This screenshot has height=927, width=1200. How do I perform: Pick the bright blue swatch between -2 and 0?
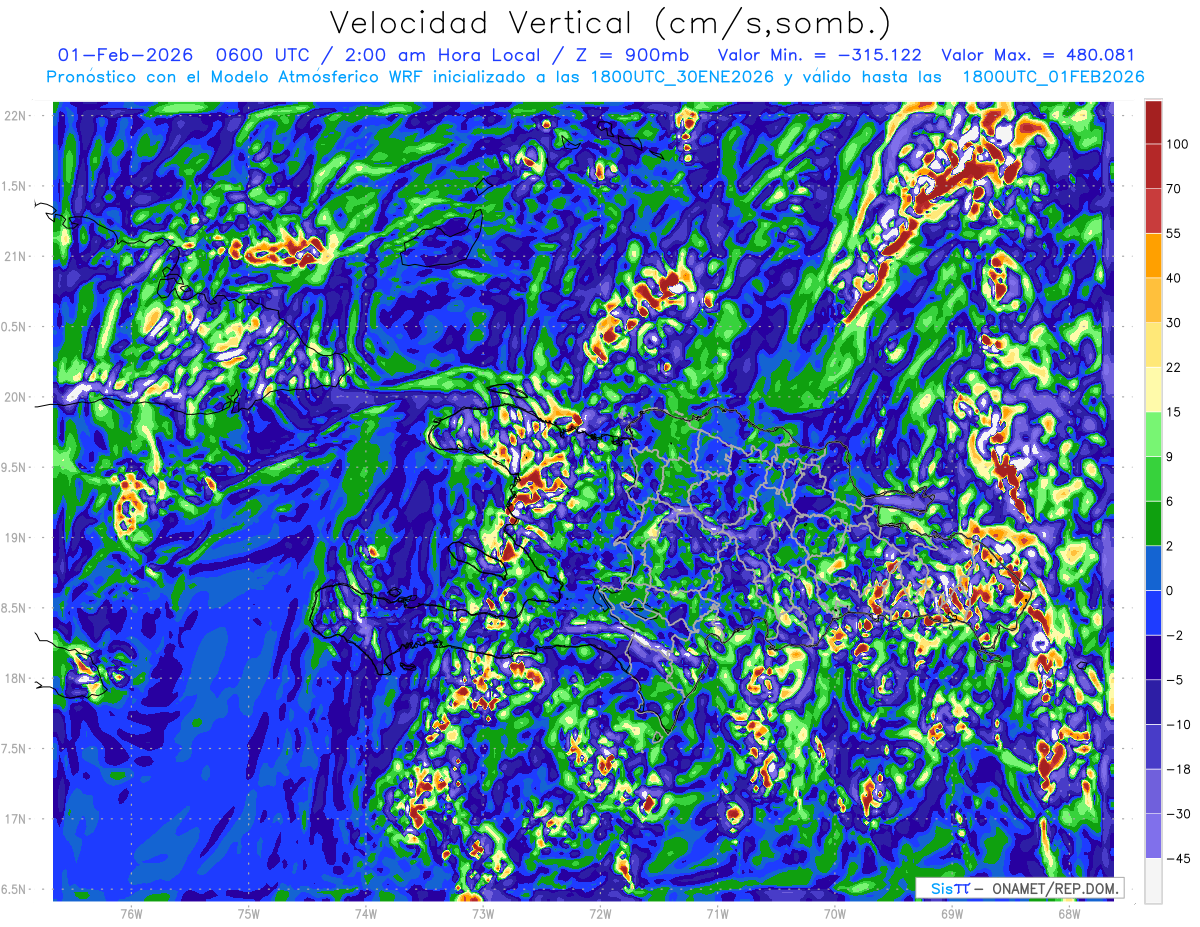point(1153,612)
